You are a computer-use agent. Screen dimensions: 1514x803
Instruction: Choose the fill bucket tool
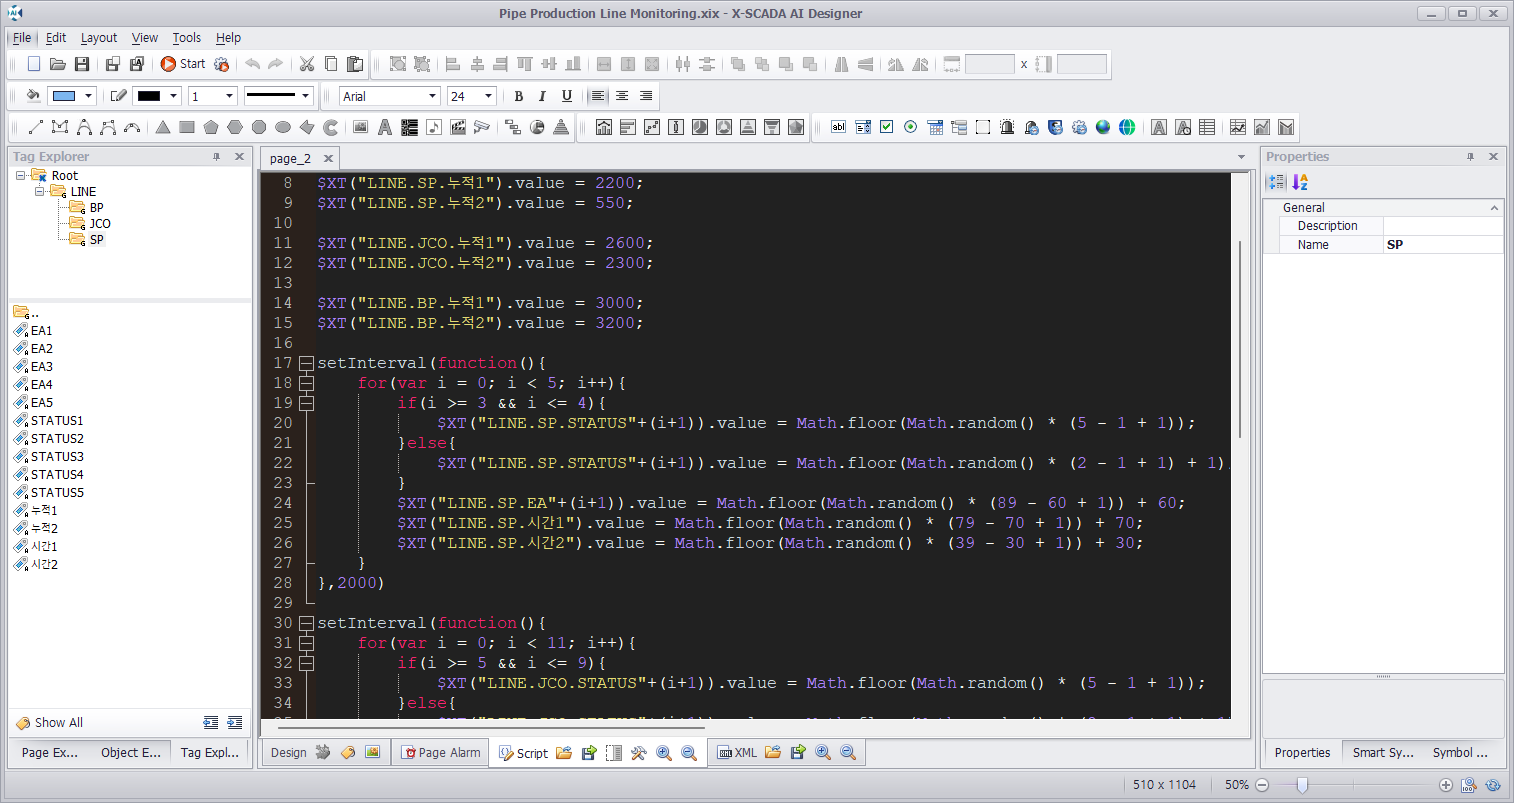point(33,96)
